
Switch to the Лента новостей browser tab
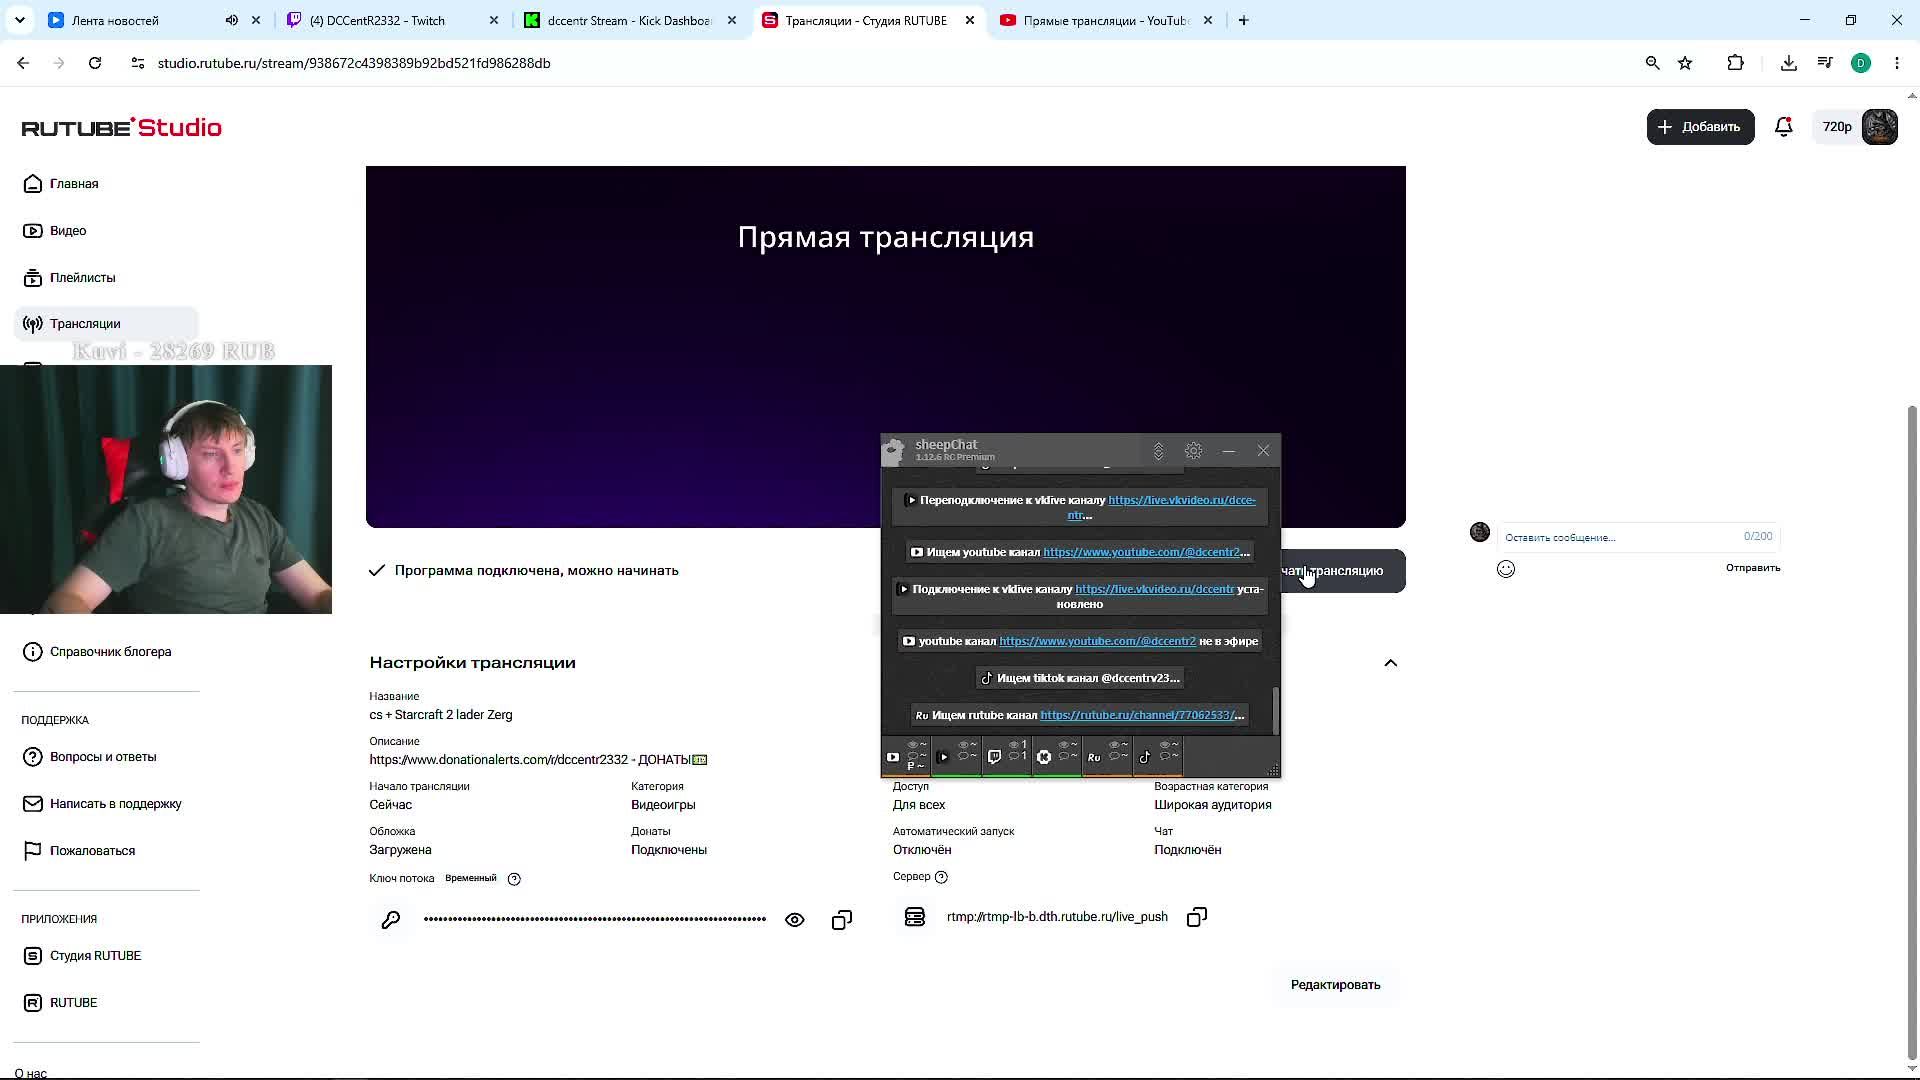tap(115, 20)
